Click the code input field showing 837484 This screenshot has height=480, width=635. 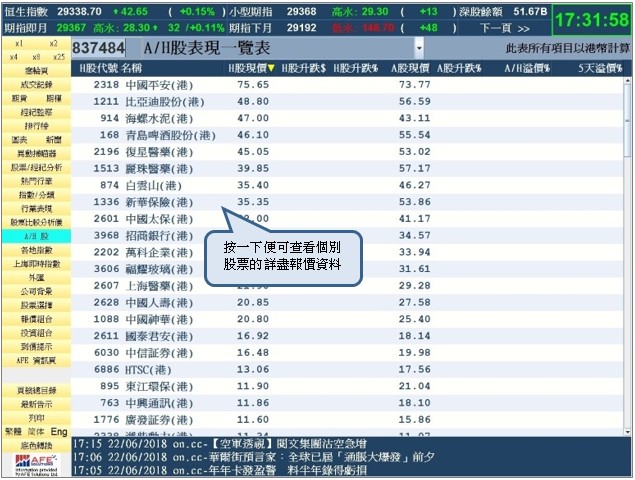tap(98, 48)
